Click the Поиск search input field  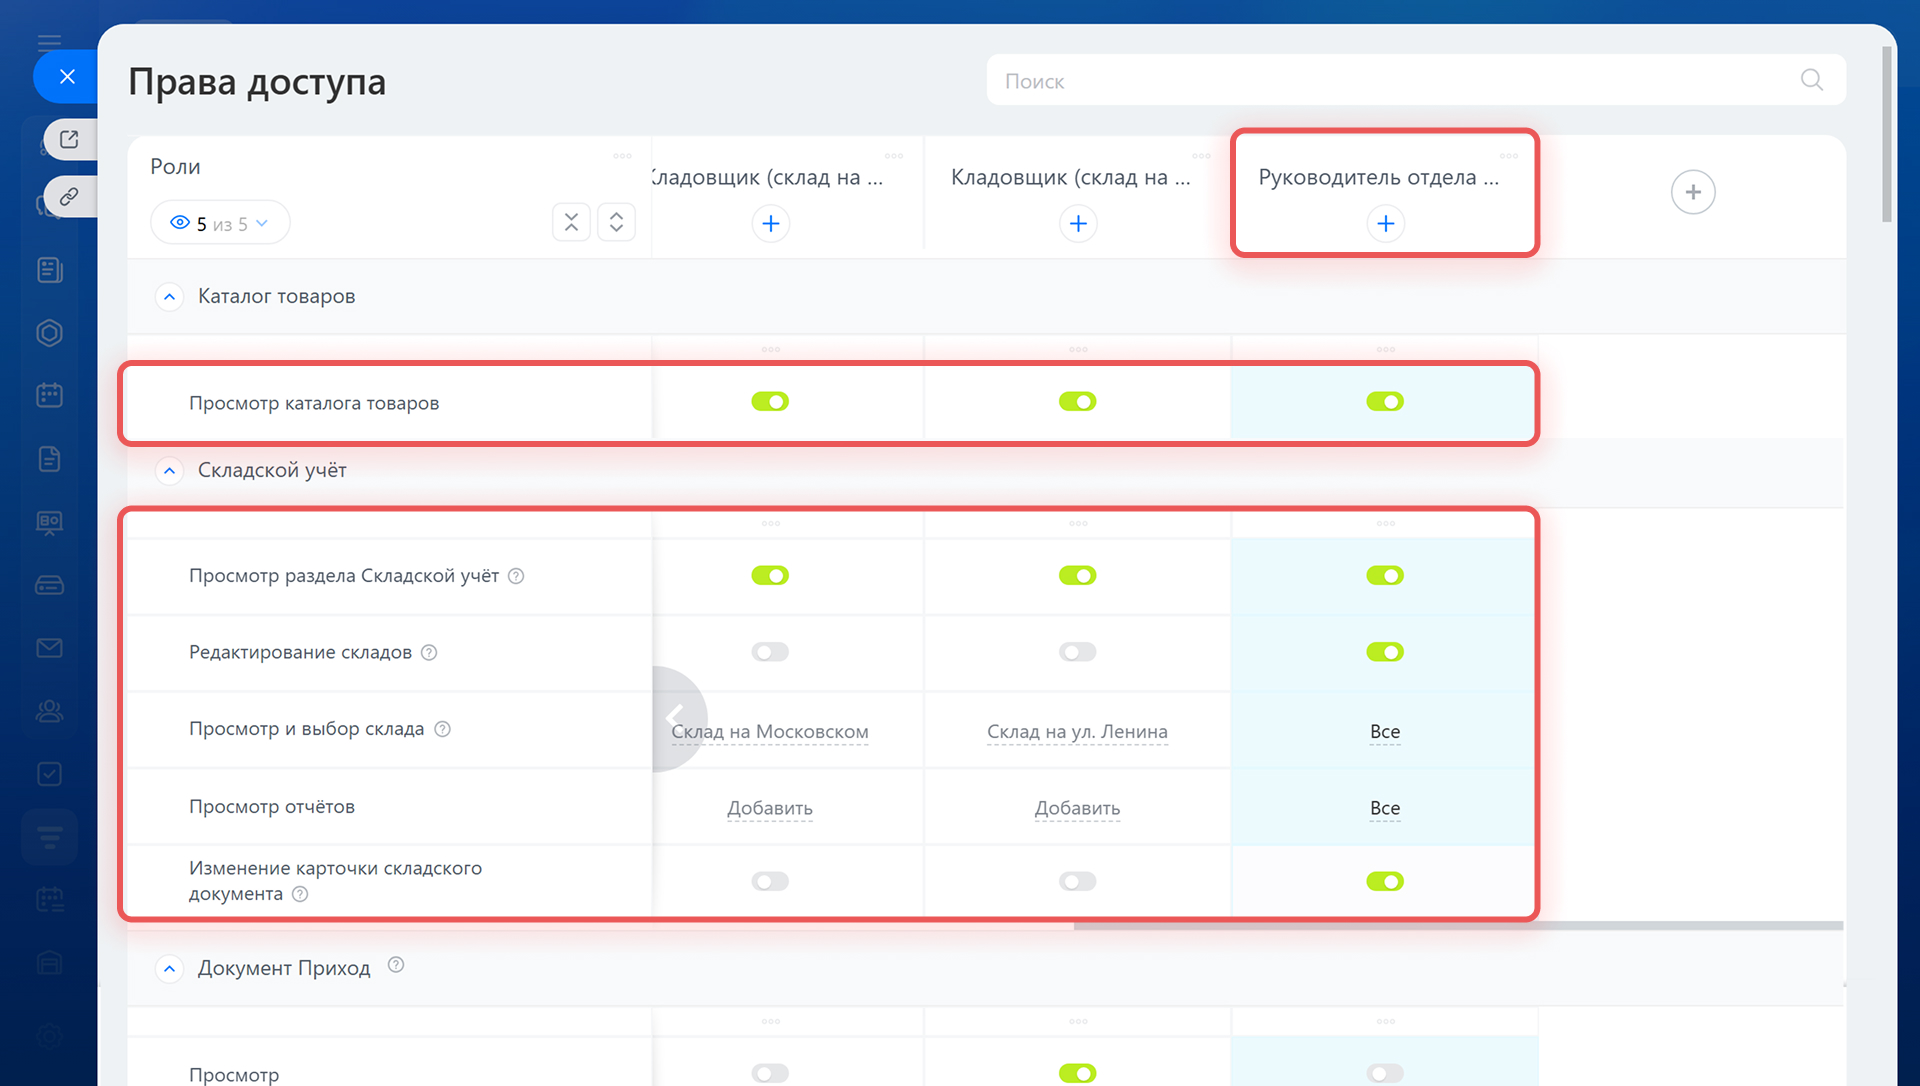coord(1390,81)
